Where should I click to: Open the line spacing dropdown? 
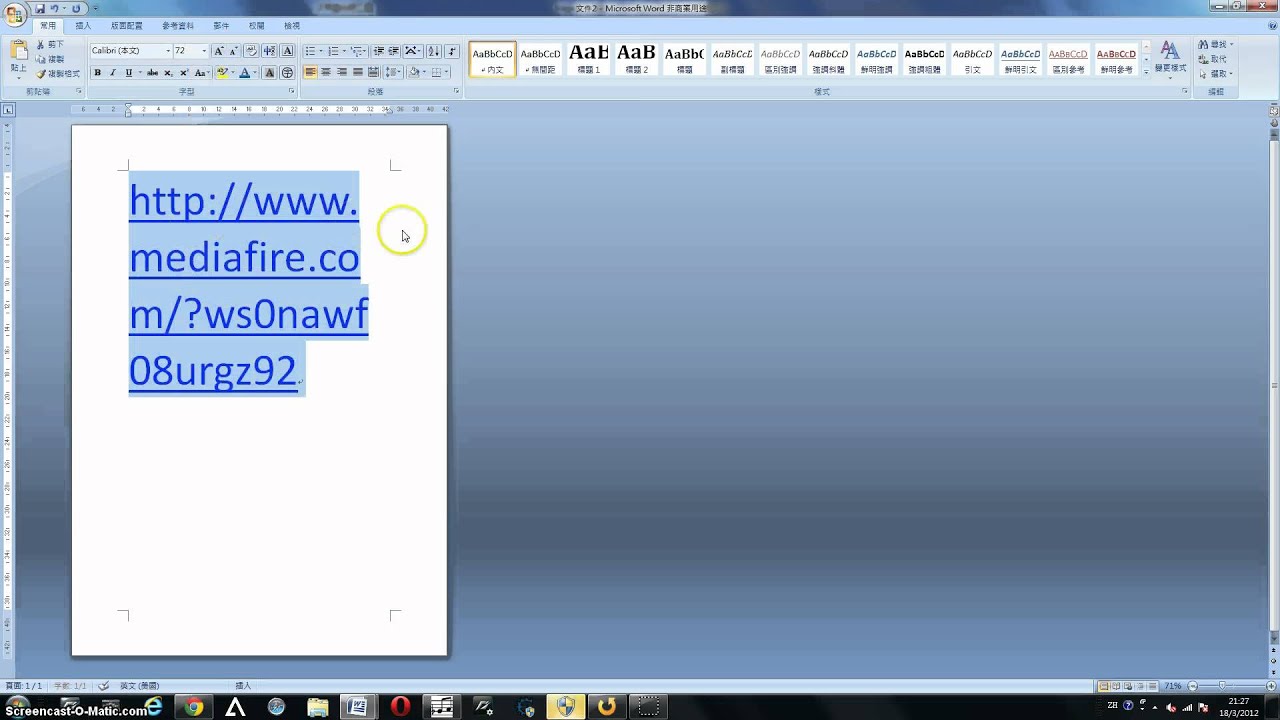[x=393, y=73]
